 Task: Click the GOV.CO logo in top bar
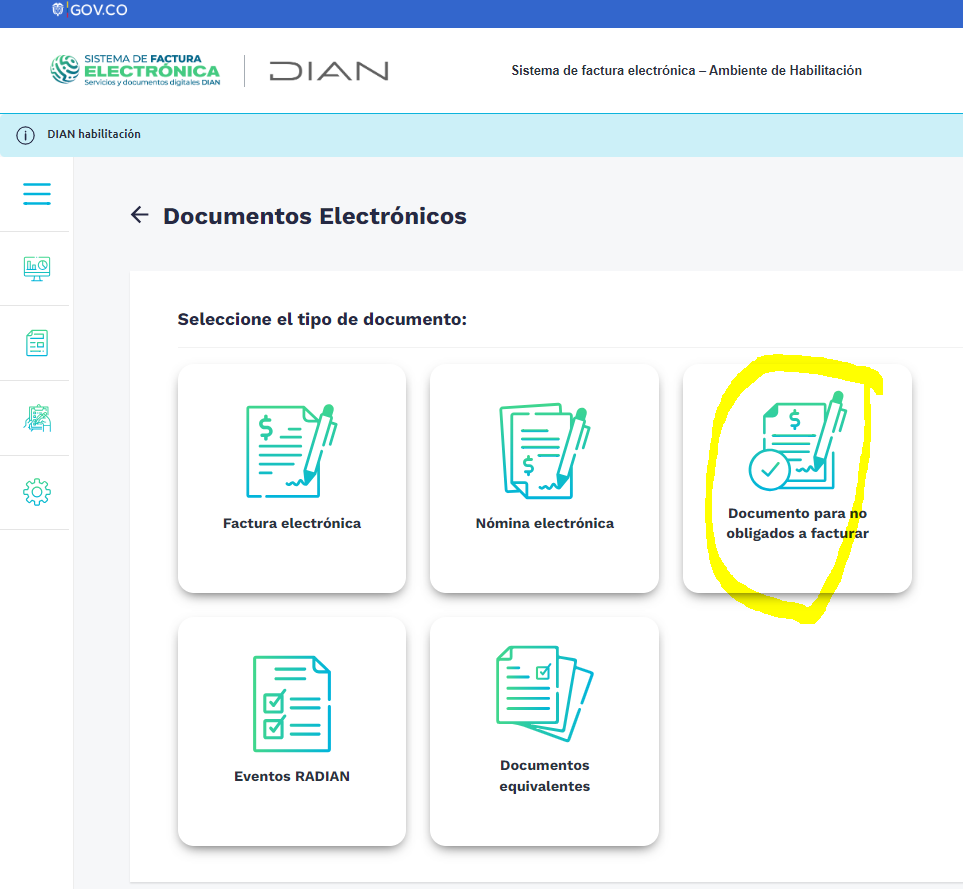coord(90,10)
